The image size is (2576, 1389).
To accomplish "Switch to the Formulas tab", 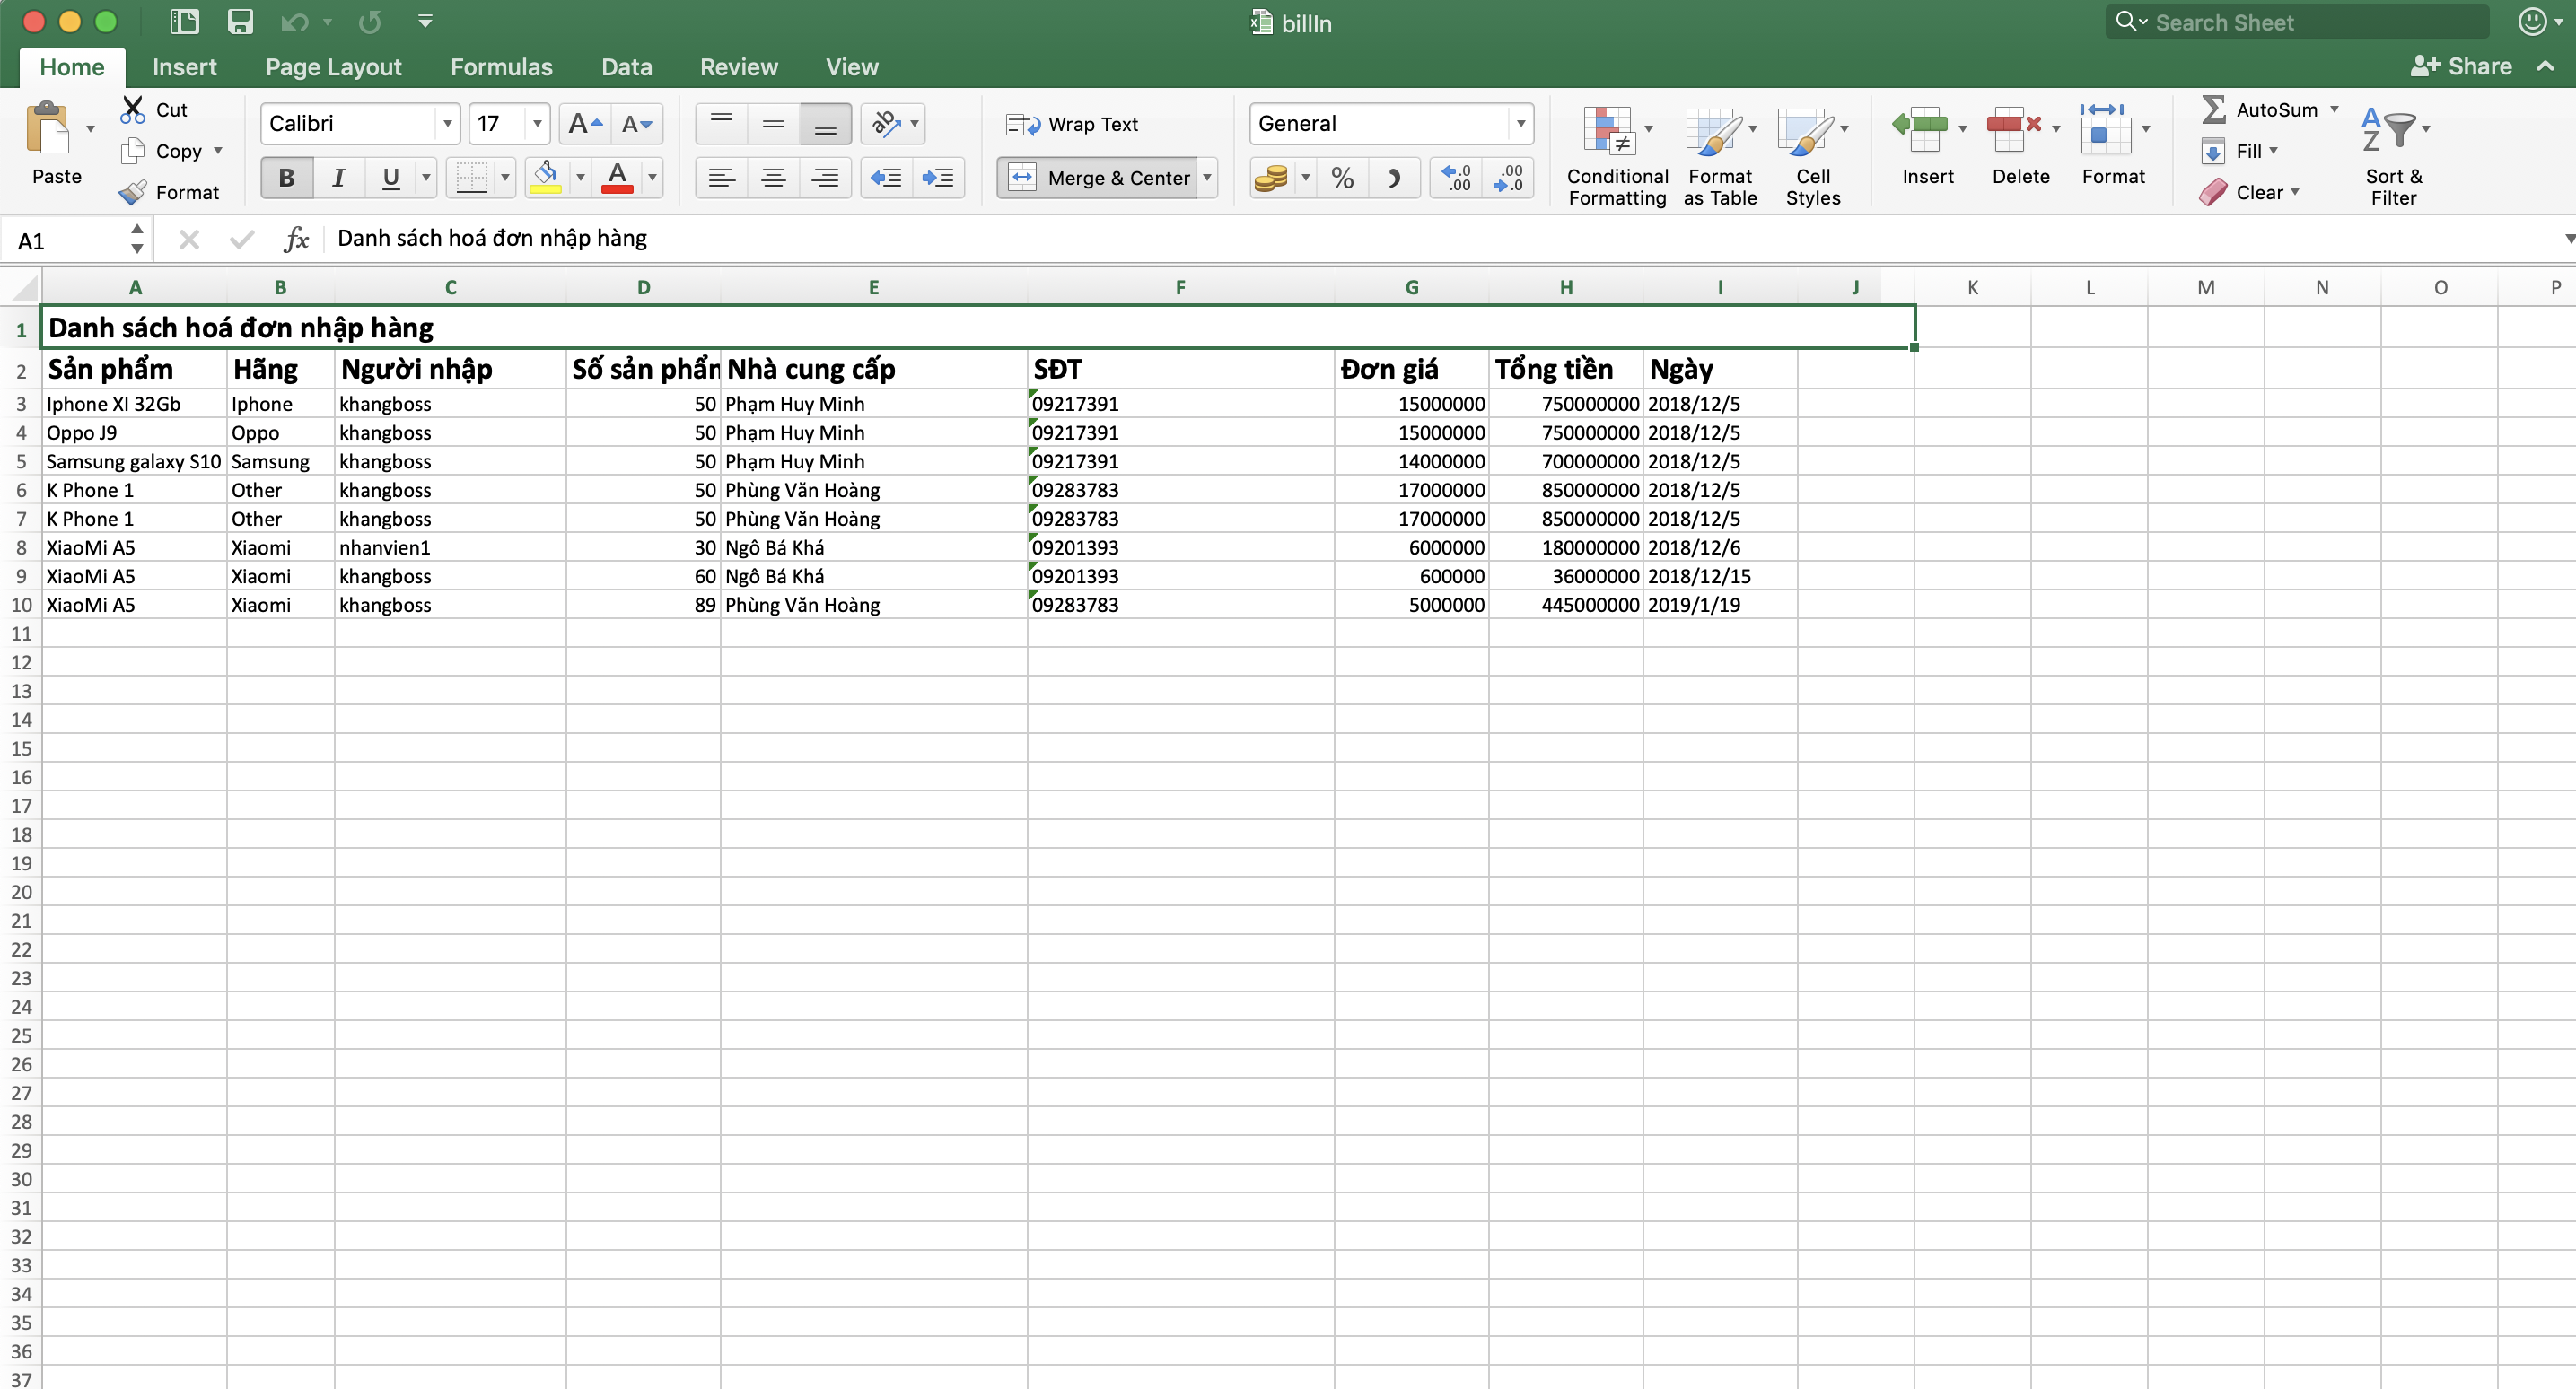I will pyautogui.click(x=501, y=67).
